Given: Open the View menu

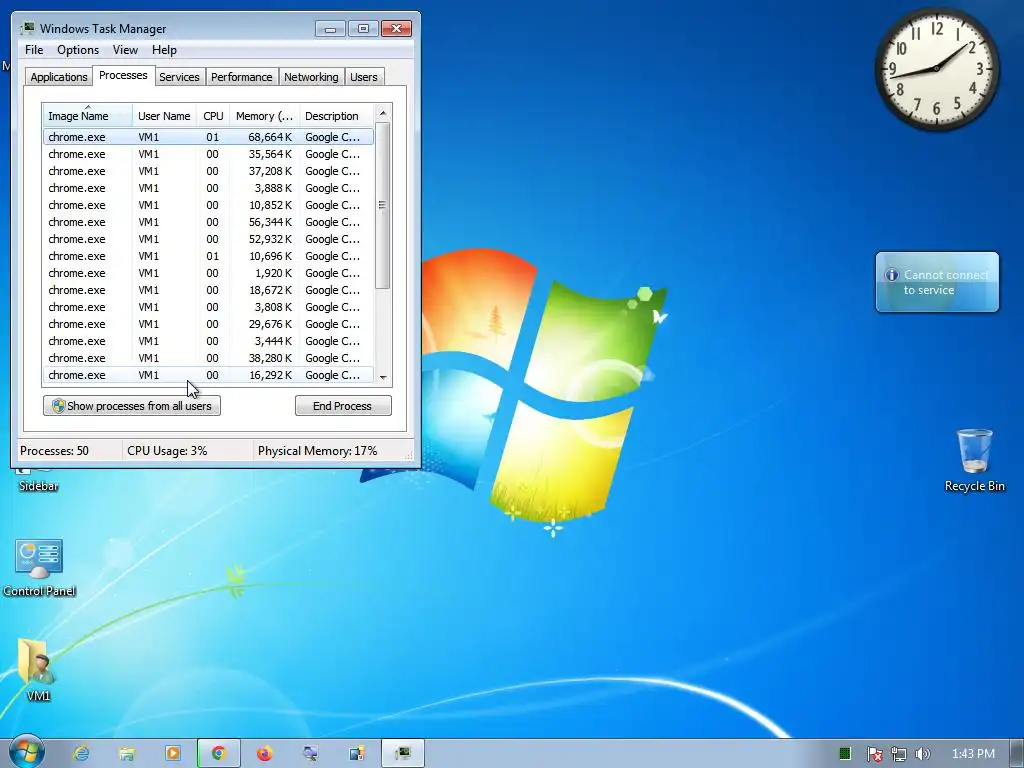Looking at the screenshot, I should click(x=125, y=50).
